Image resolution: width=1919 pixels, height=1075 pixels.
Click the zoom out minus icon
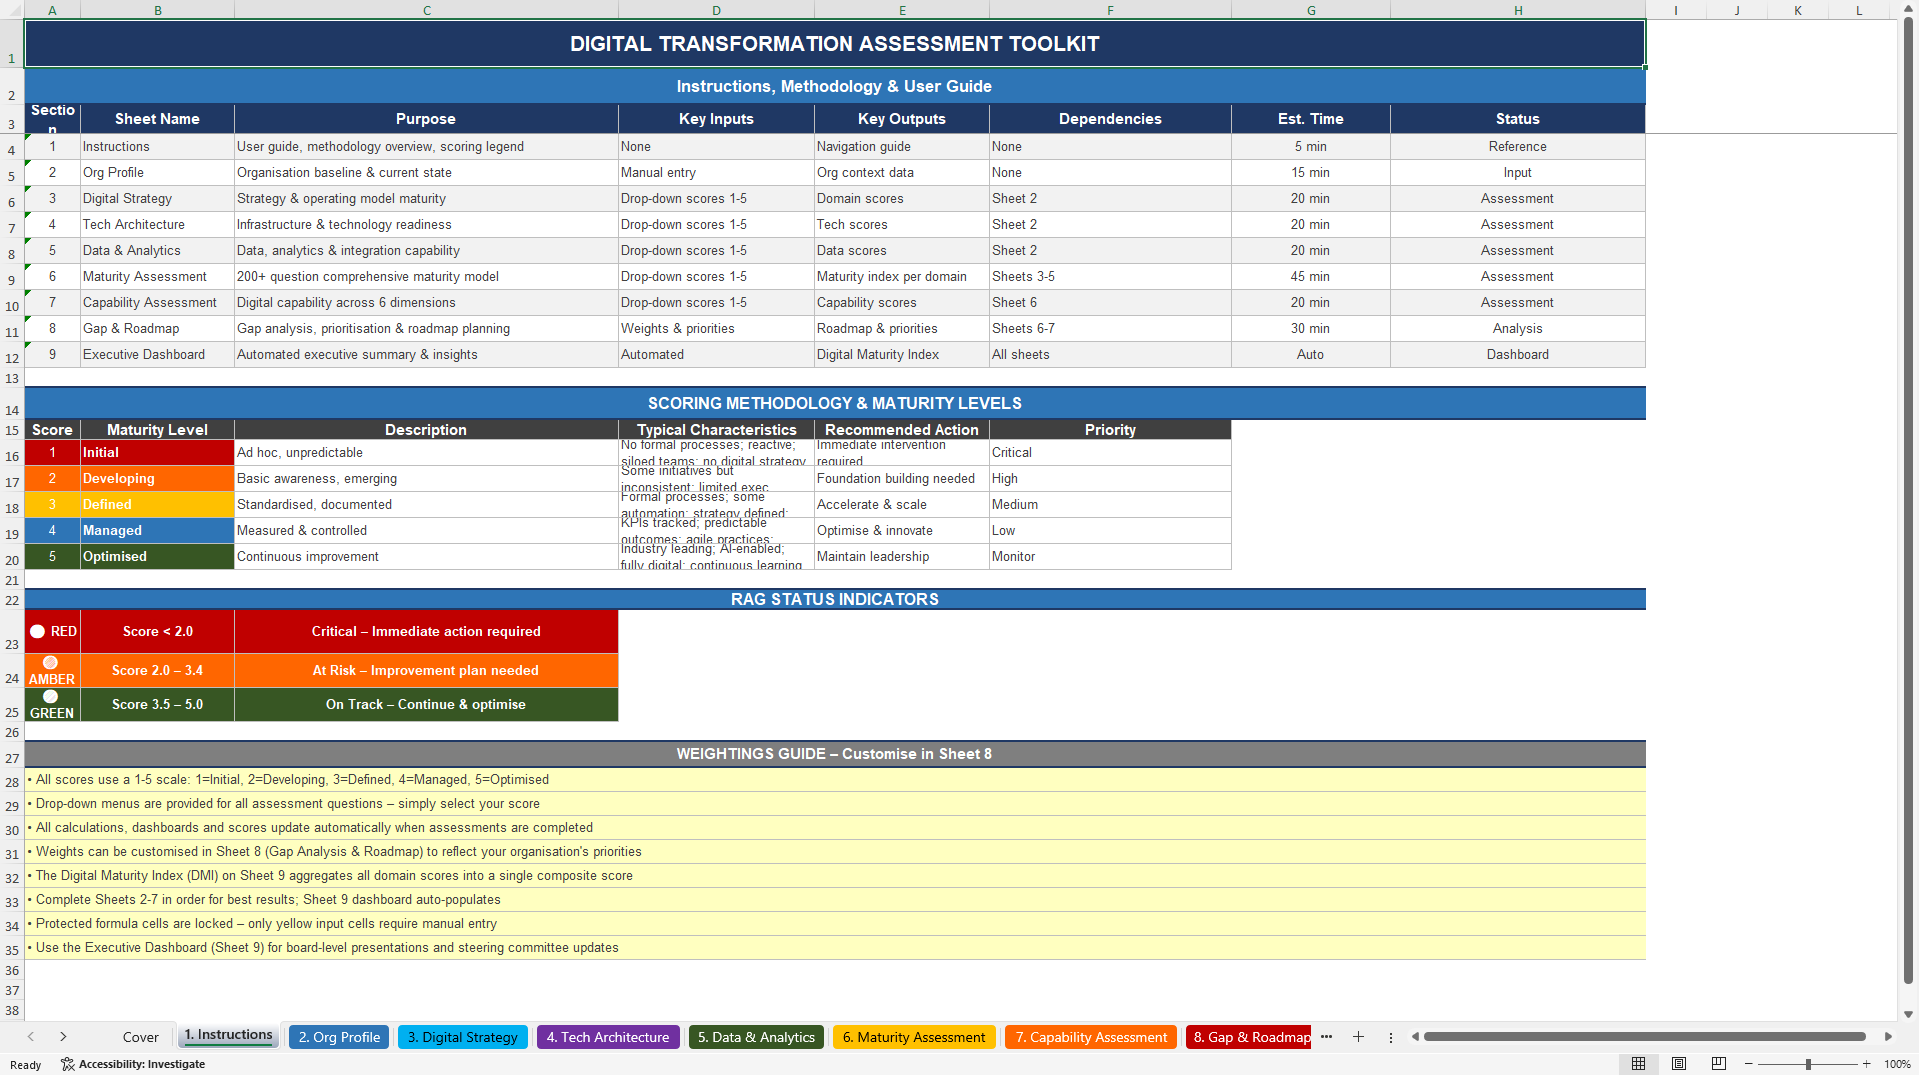[x=1747, y=1064]
